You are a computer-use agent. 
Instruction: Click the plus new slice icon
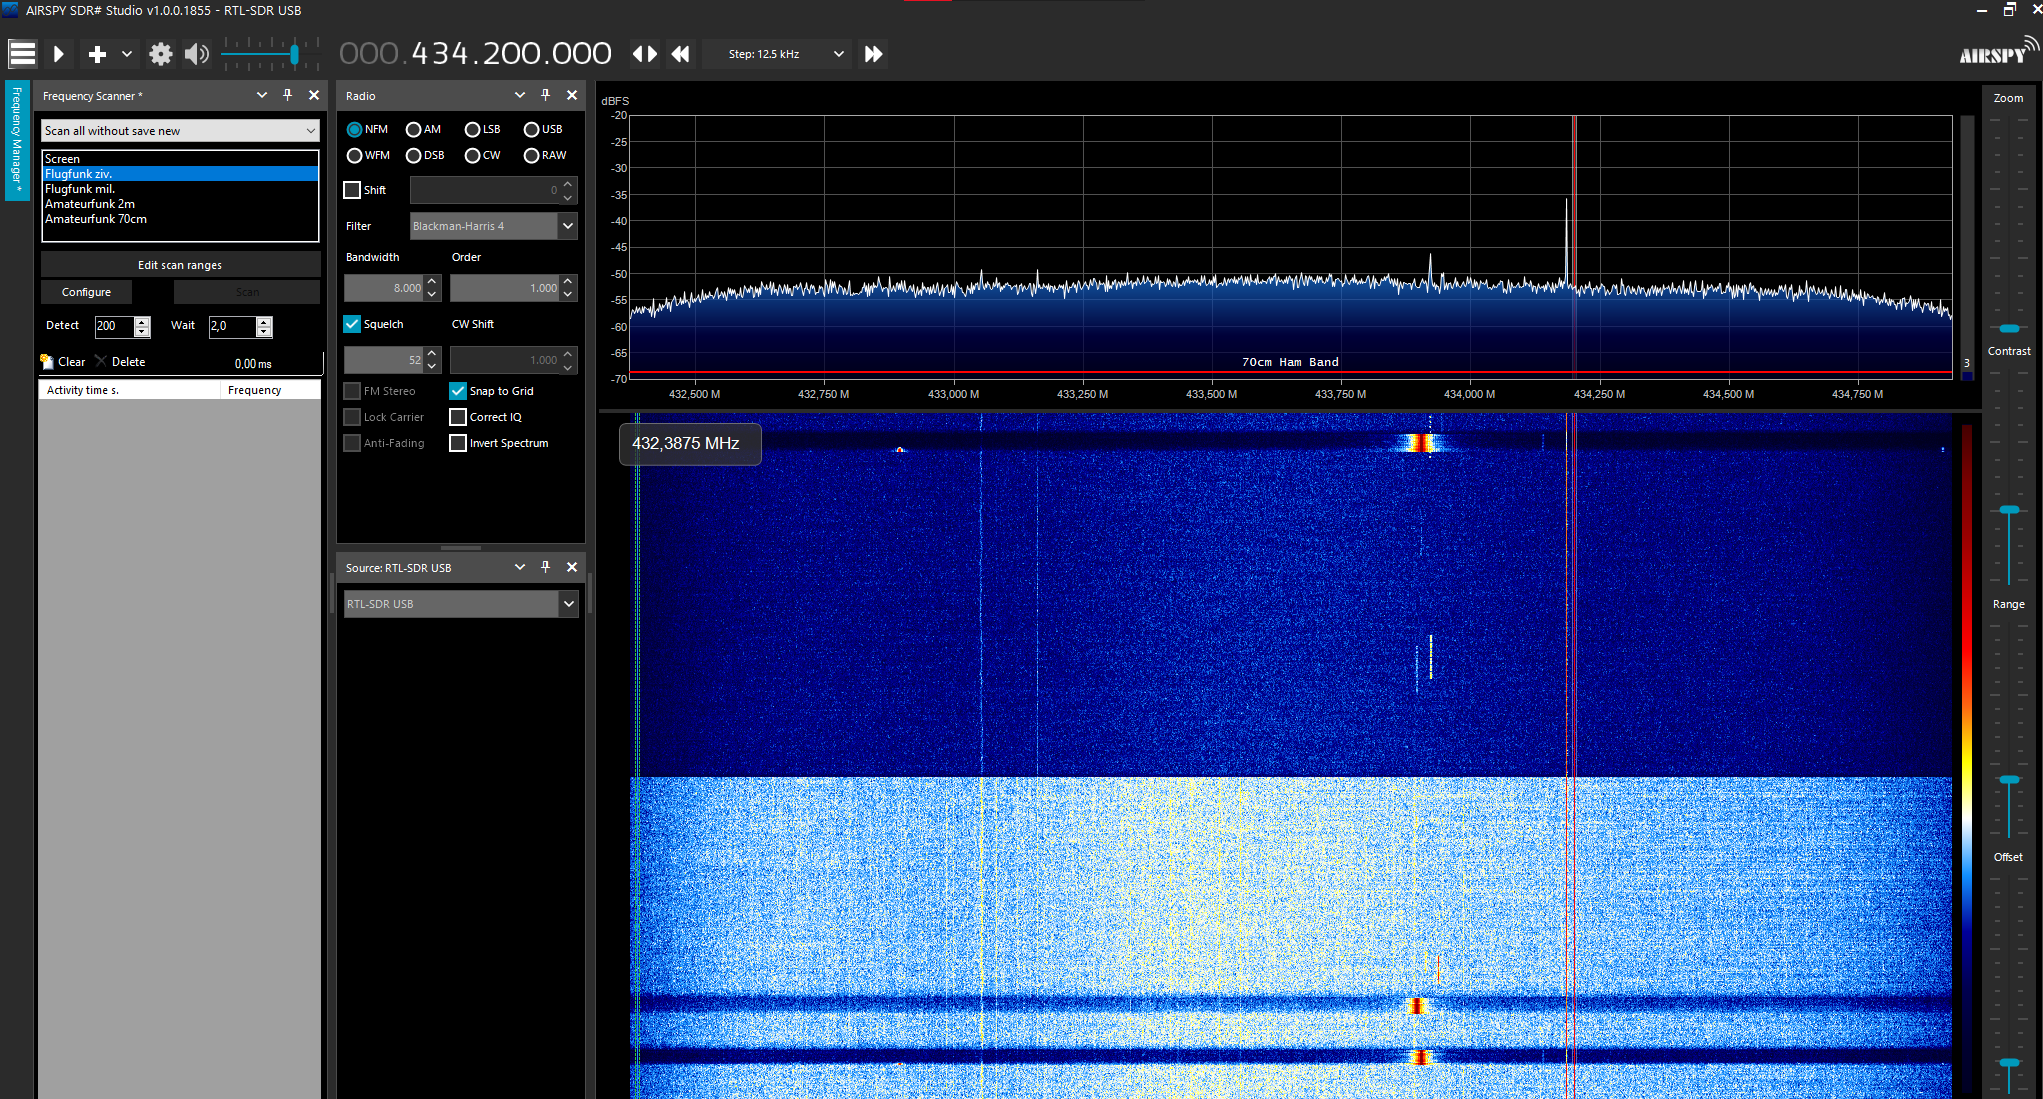point(97,54)
